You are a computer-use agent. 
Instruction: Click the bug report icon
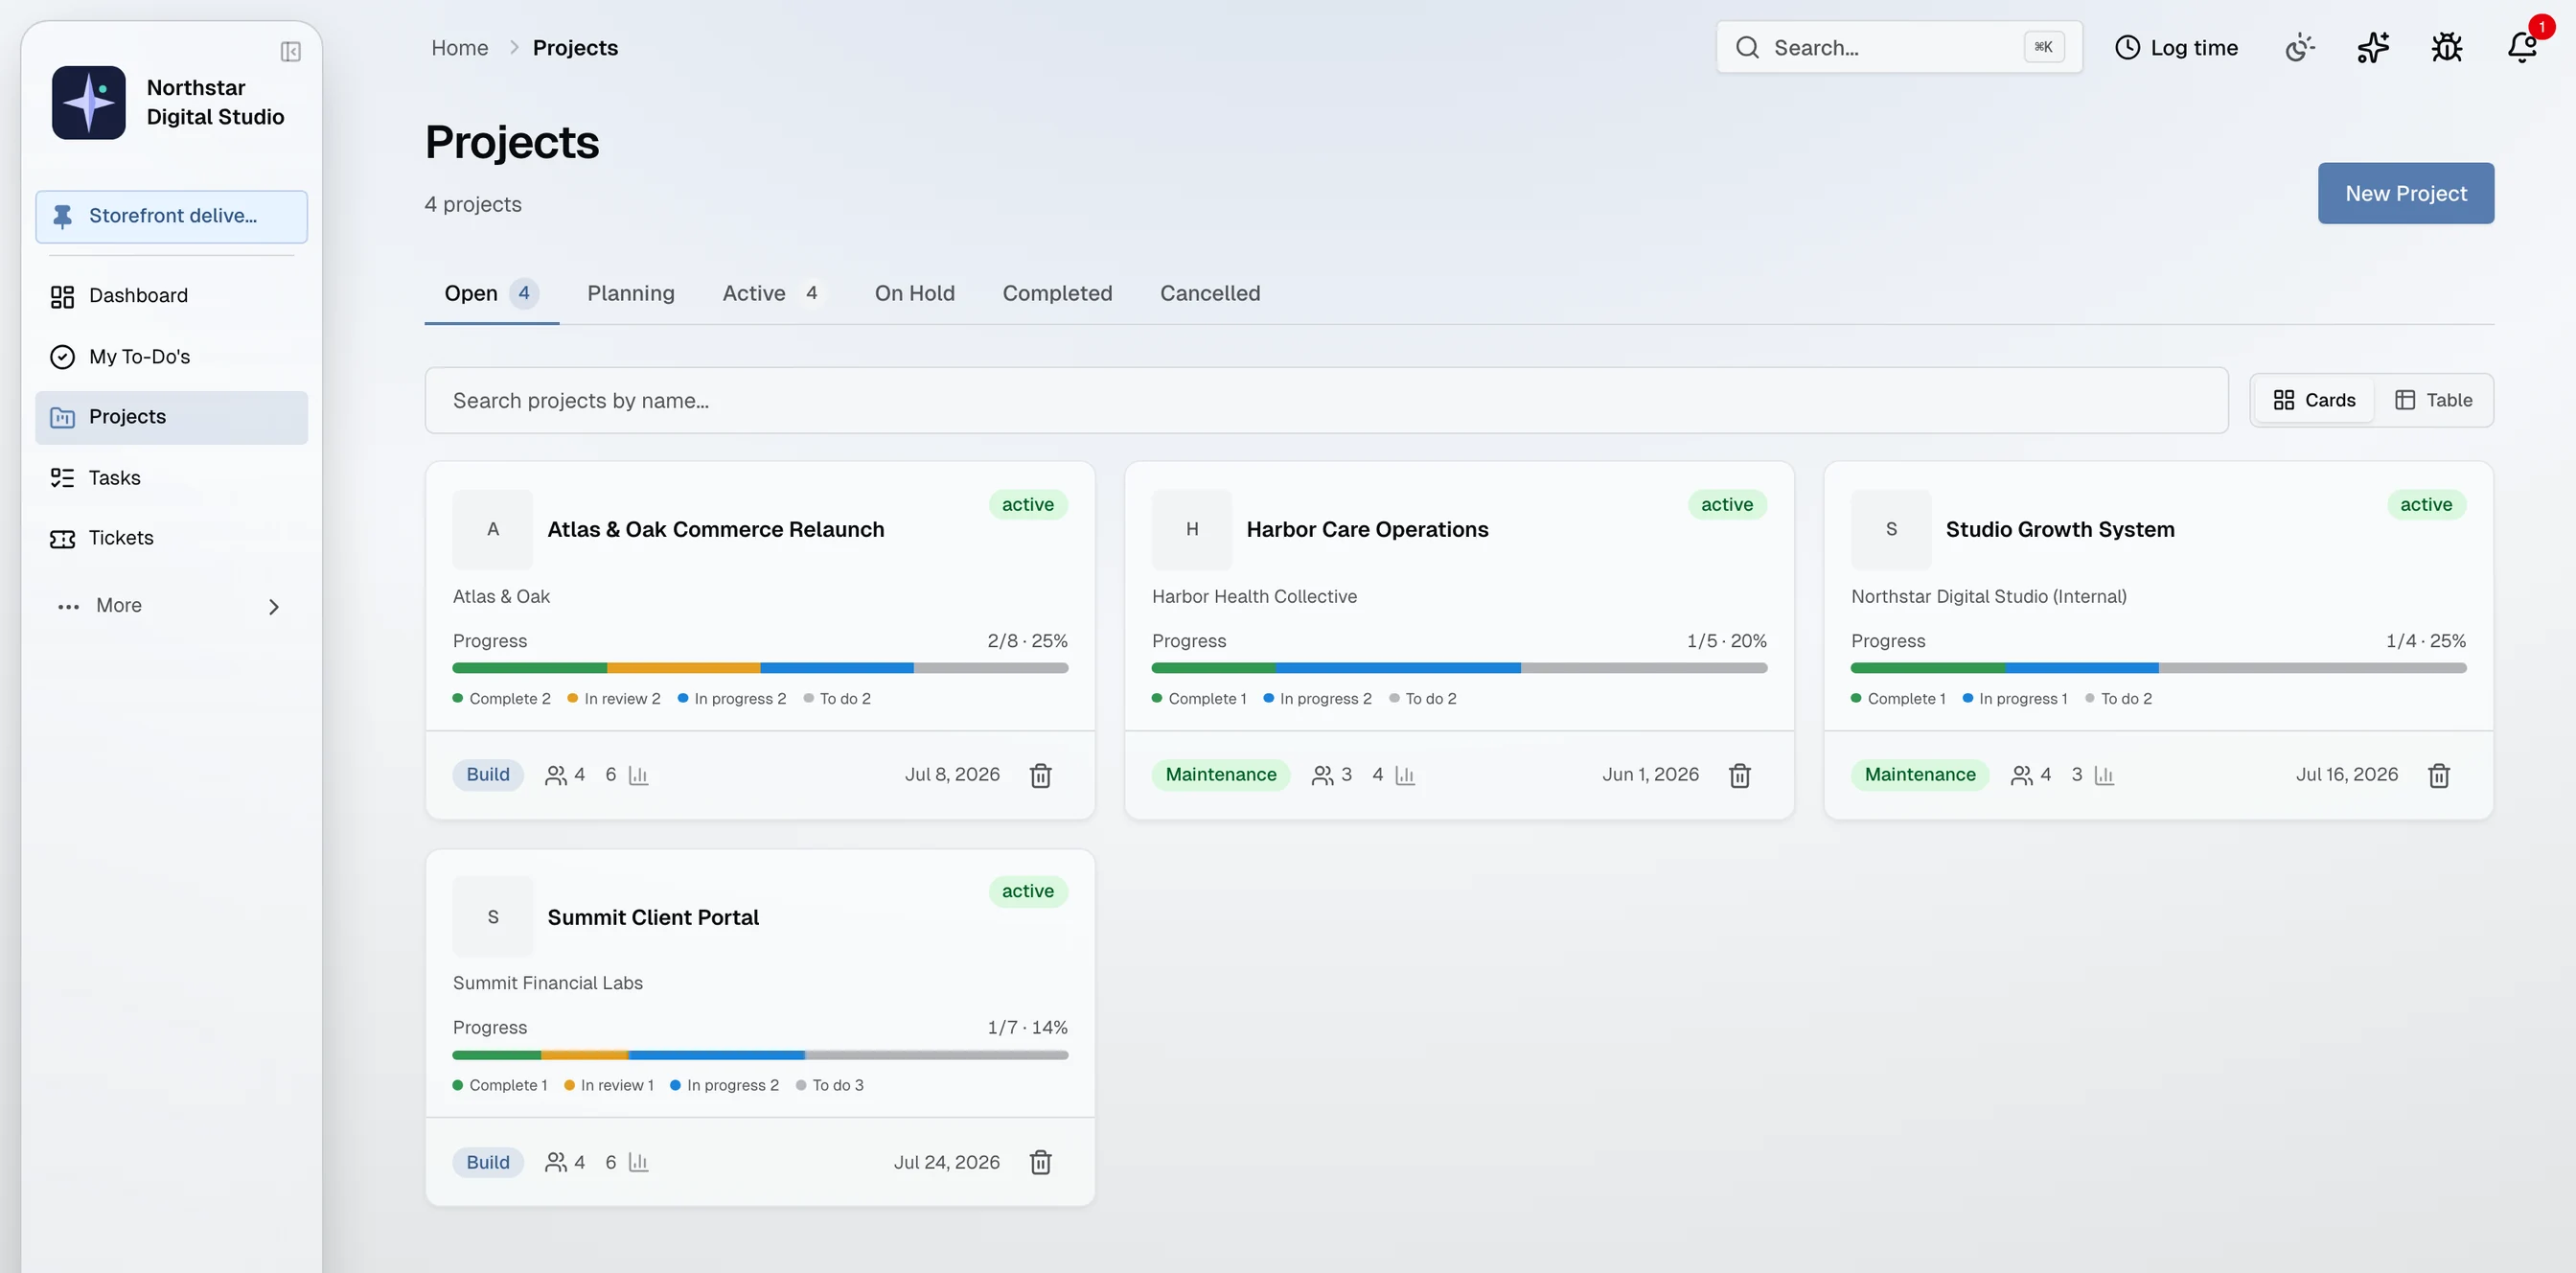pyautogui.click(x=2446, y=47)
